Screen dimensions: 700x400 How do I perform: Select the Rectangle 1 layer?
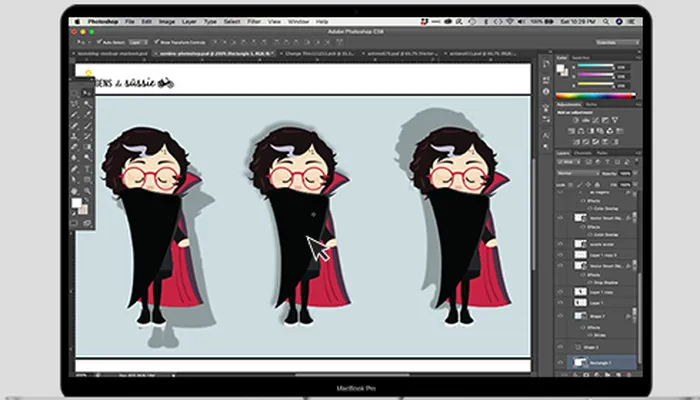pos(602,363)
